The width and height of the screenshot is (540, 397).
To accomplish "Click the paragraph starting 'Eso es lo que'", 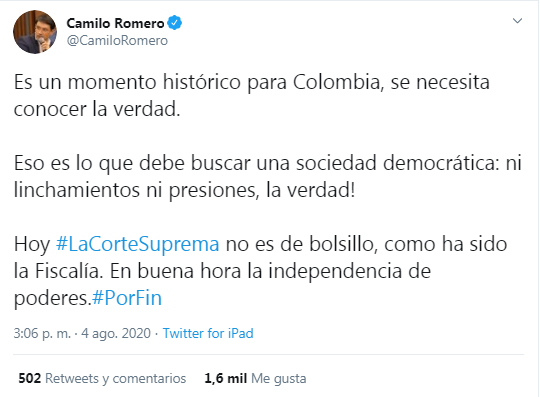I will pyautogui.click(x=268, y=176).
